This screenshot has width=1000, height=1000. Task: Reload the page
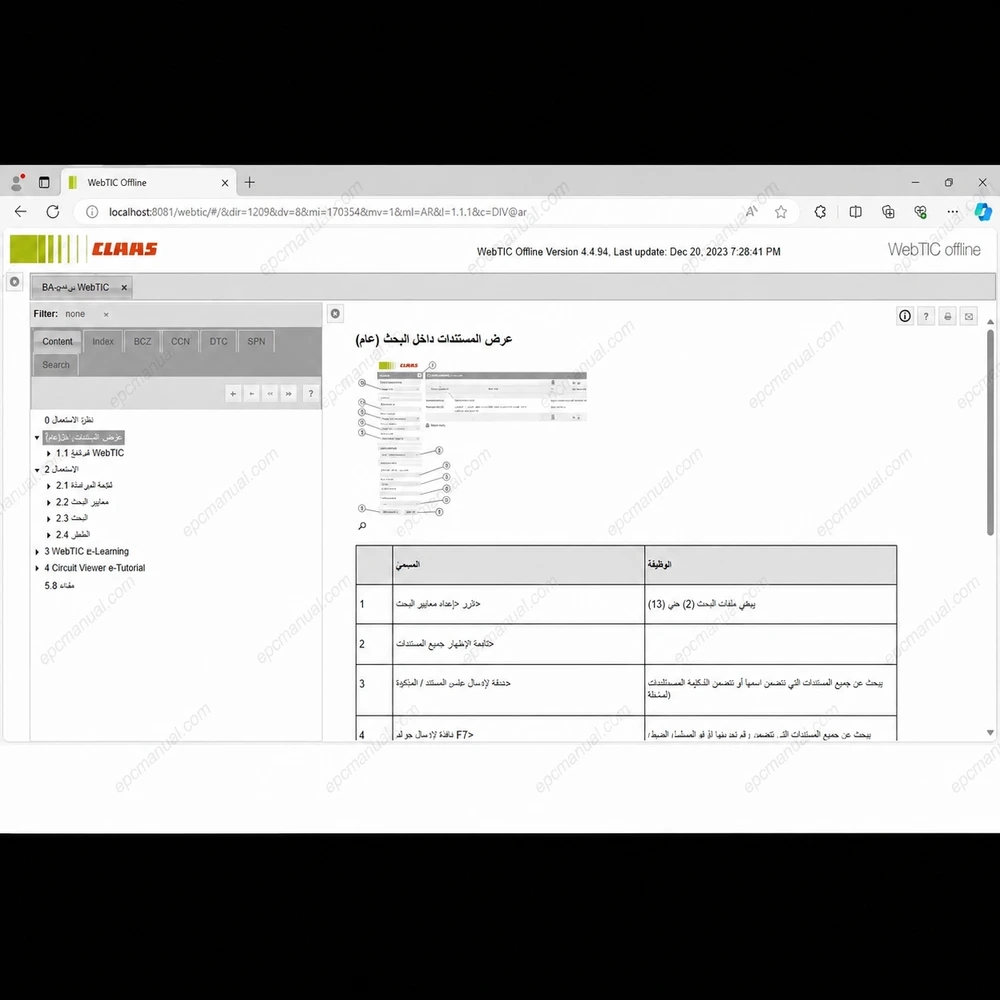53,212
